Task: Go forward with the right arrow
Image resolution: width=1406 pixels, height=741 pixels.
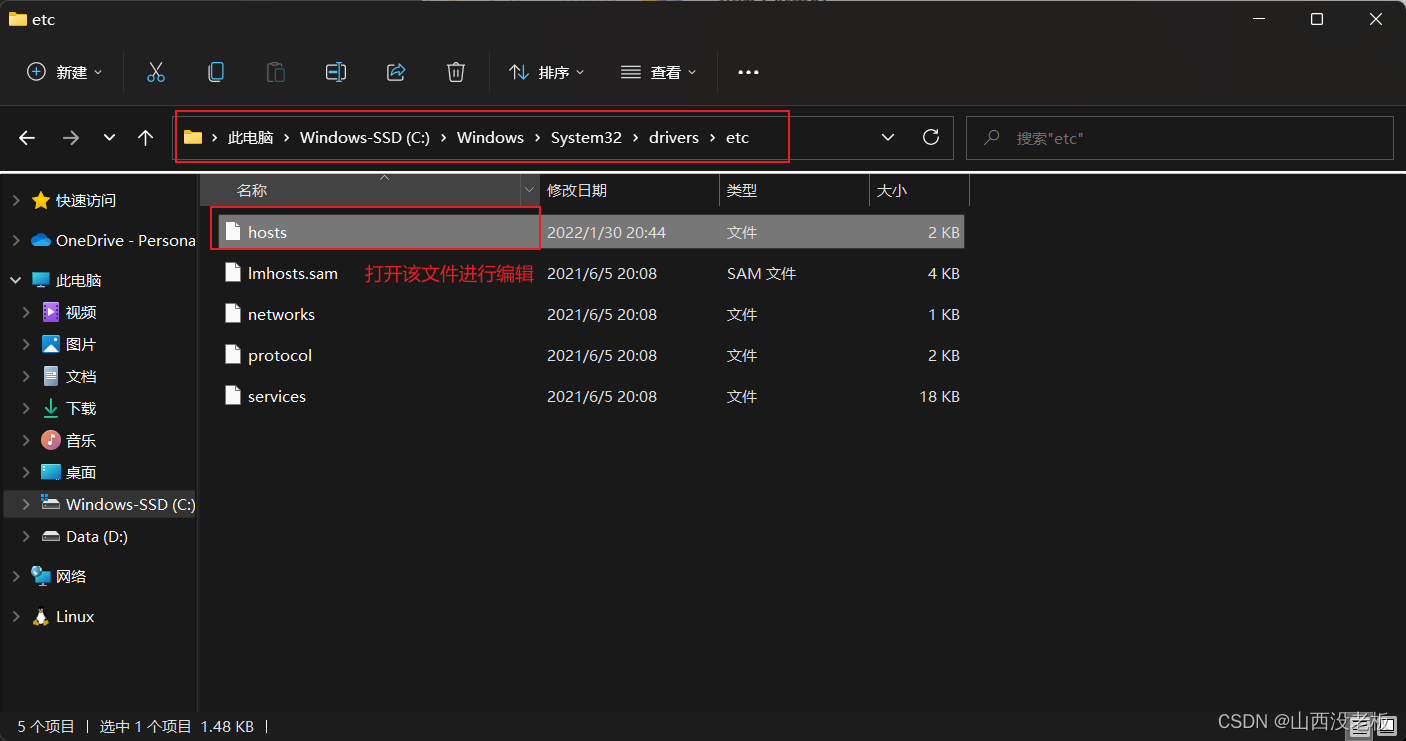Action: click(70, 138)
